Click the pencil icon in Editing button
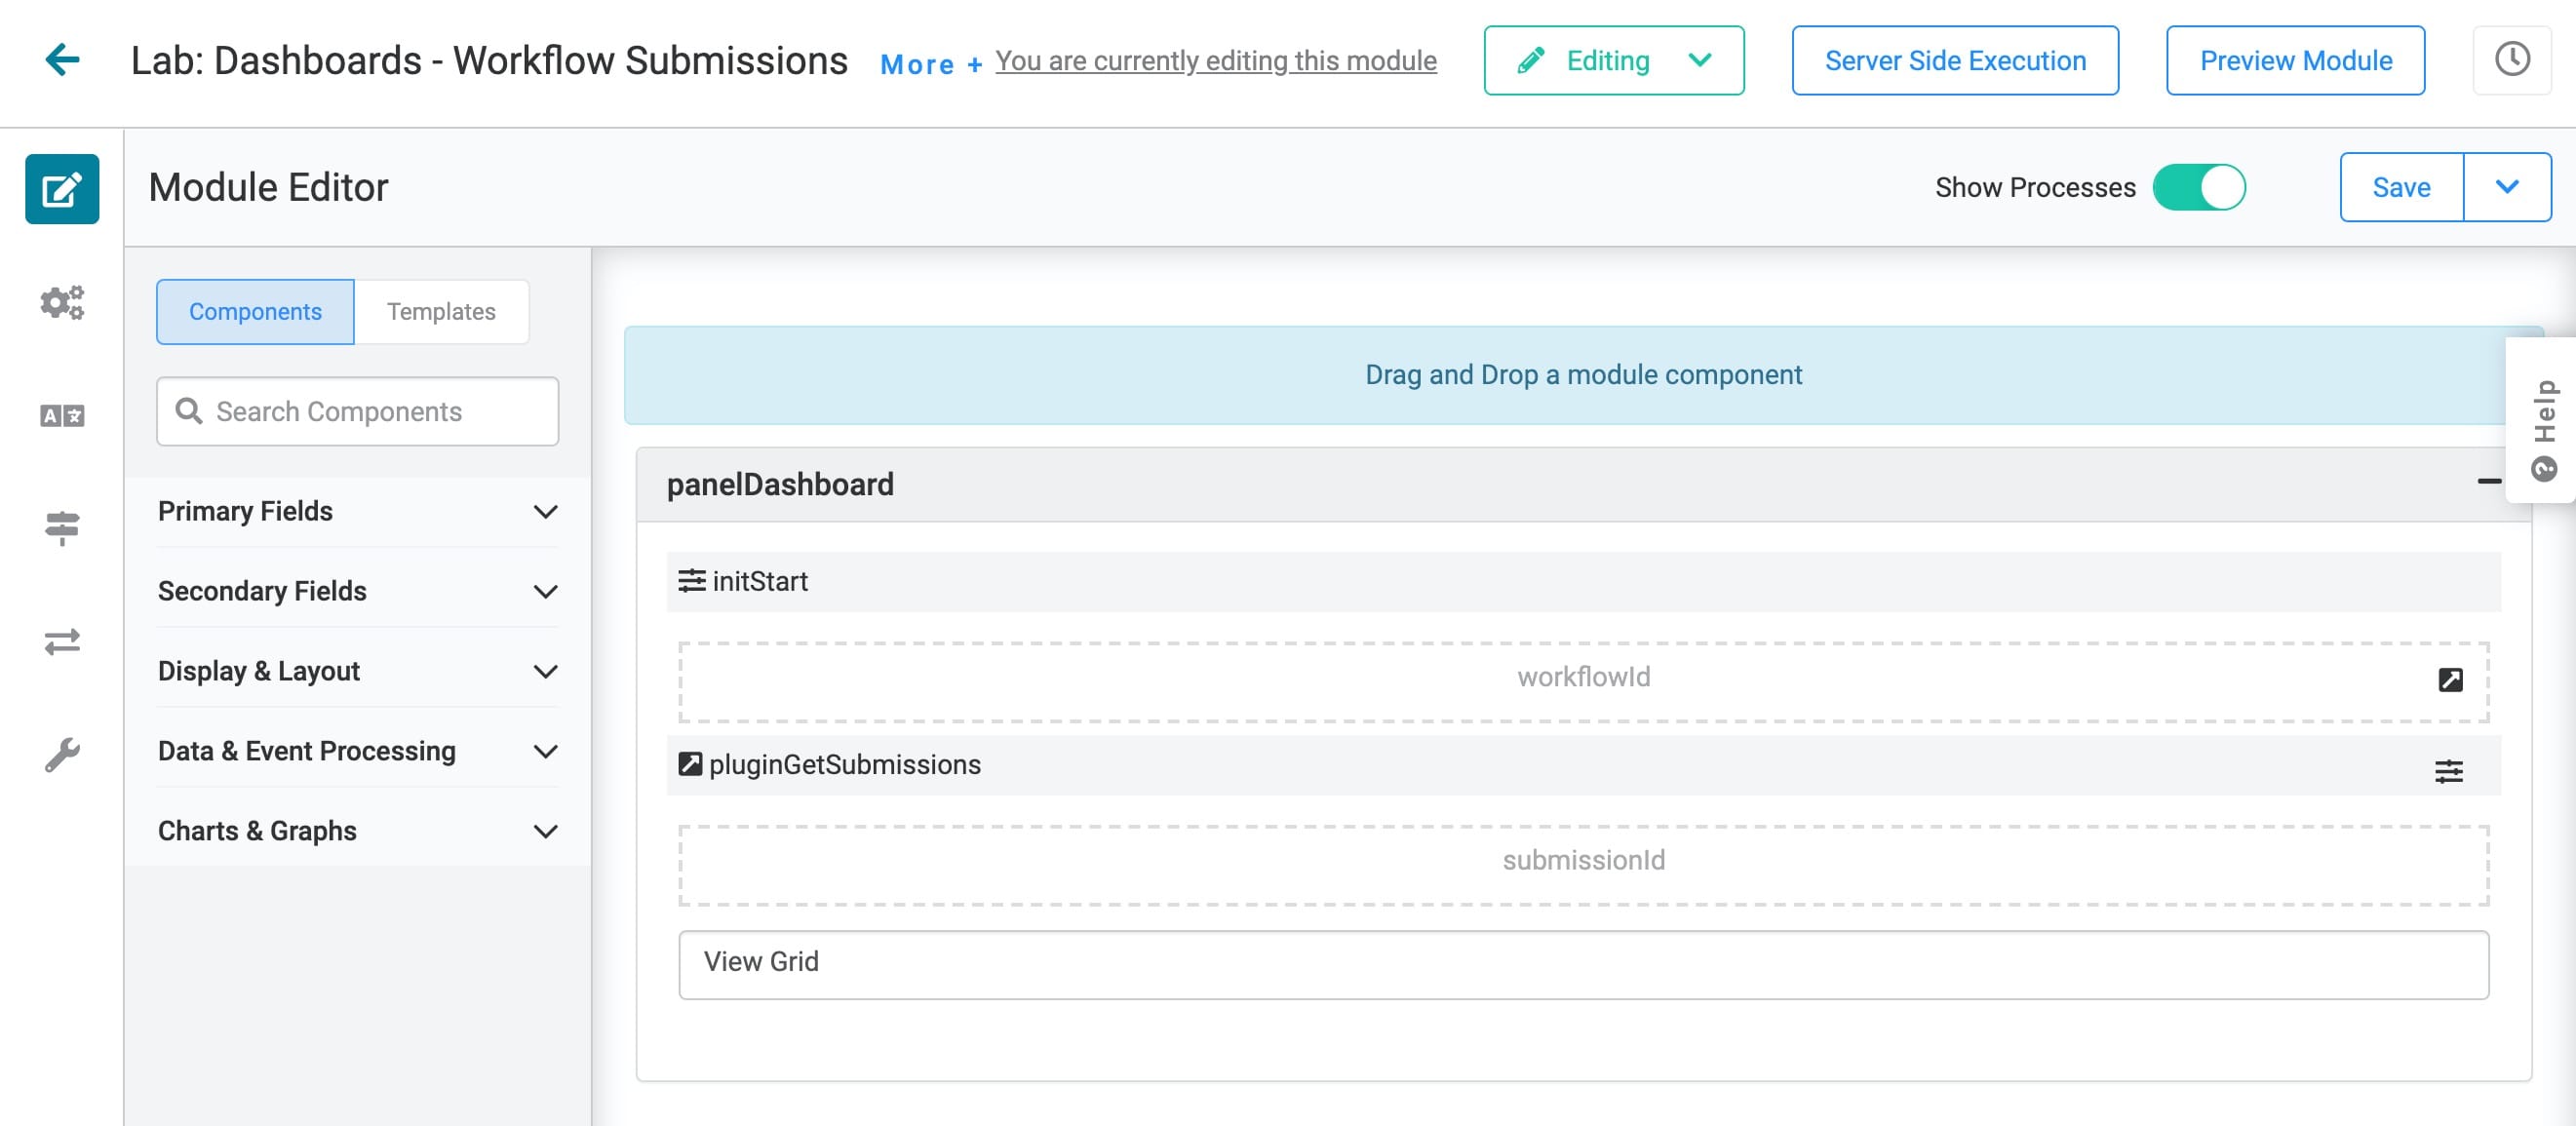The height and width of the screenshot is (1126, 2576). click(x=1530, y=60)
